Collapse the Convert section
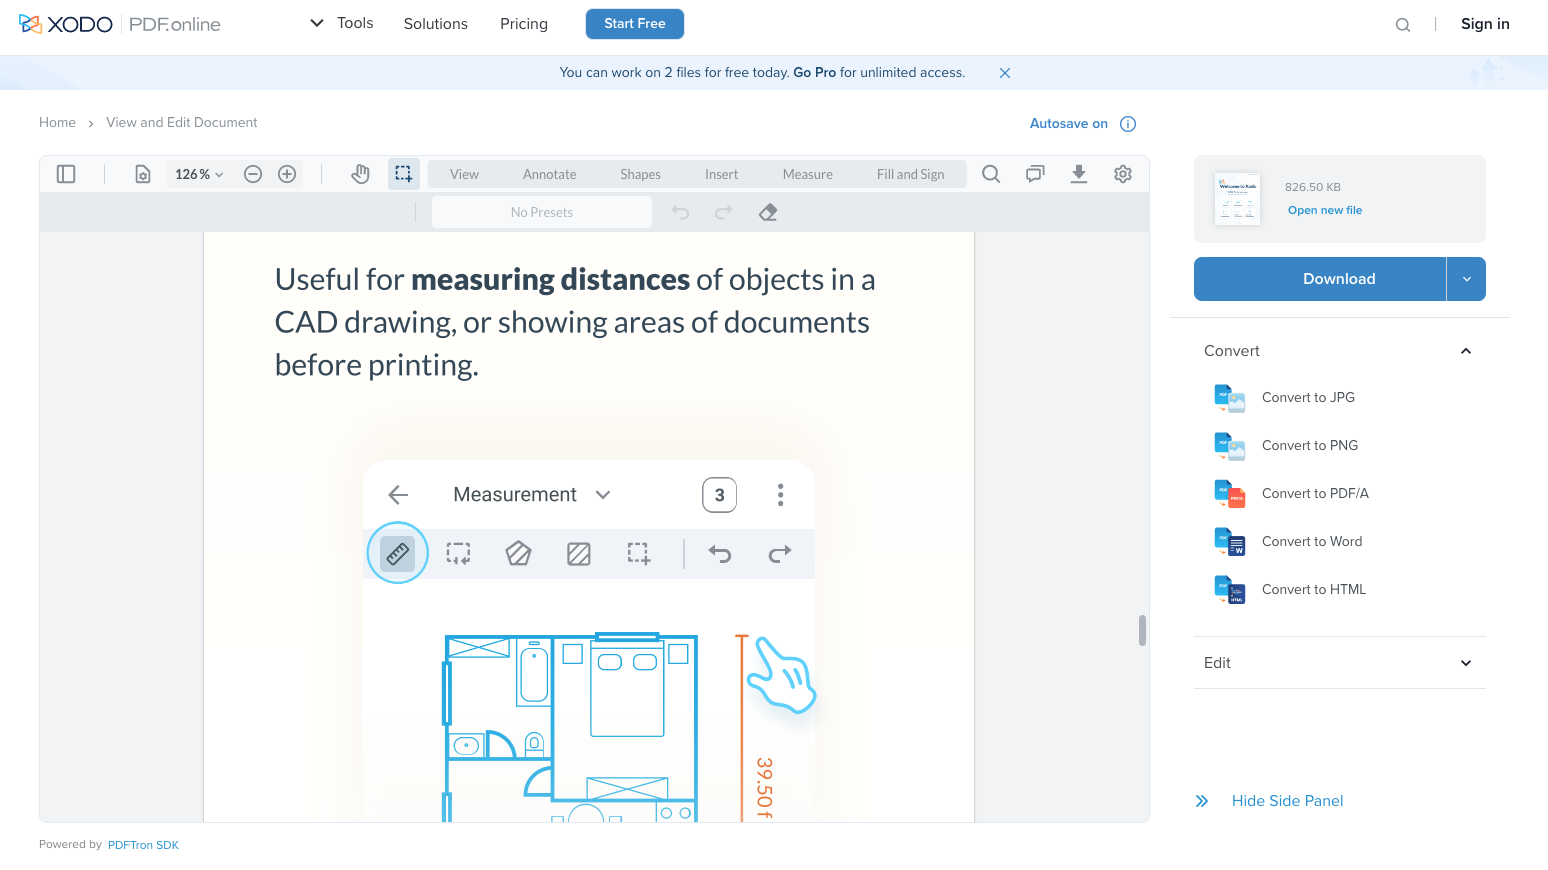This screenshot has height=870, width=1548. coord(1466,351)
